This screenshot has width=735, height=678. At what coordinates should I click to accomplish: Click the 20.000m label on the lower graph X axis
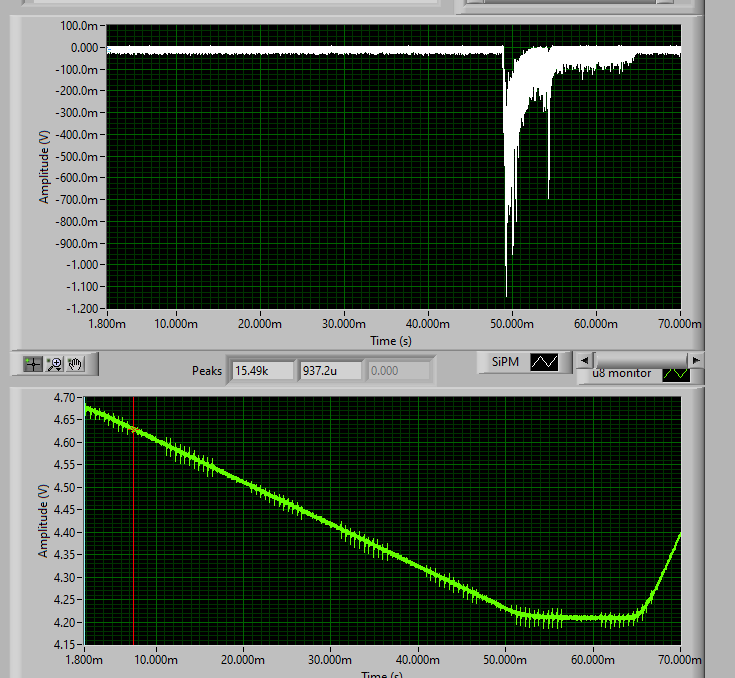(x=243, y=660)
